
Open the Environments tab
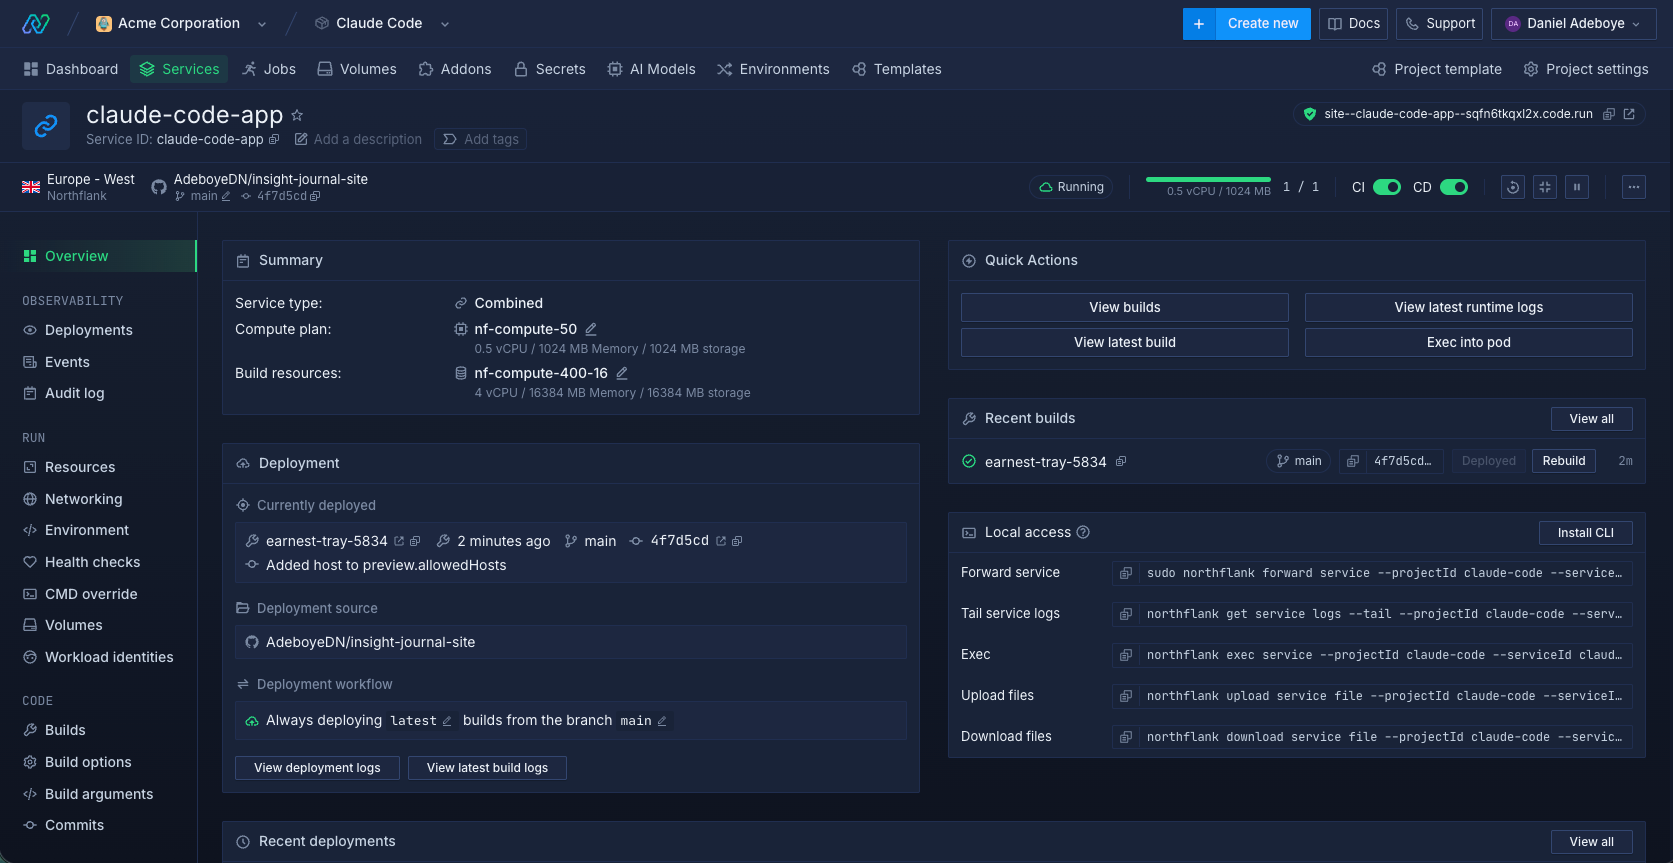tap(773, 69)
